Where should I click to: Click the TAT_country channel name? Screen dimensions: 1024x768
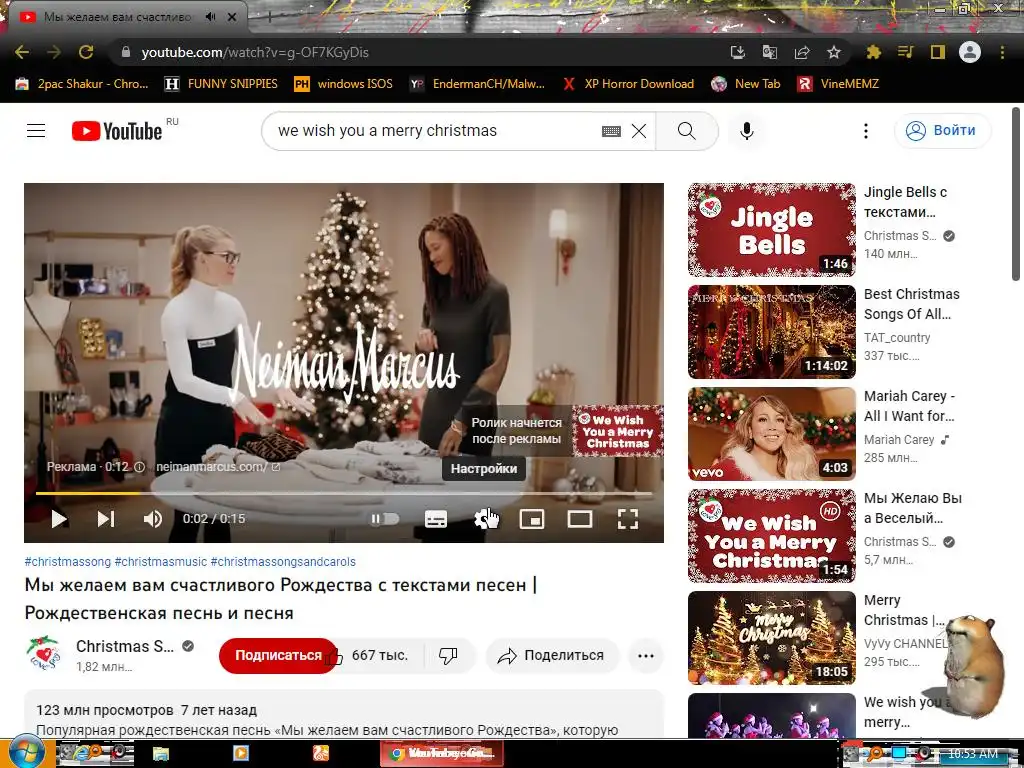pos(897,338)
